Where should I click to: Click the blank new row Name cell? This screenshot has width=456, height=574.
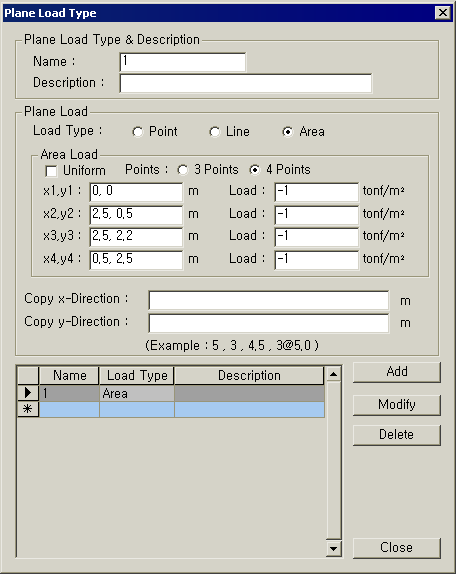[69, 409]
